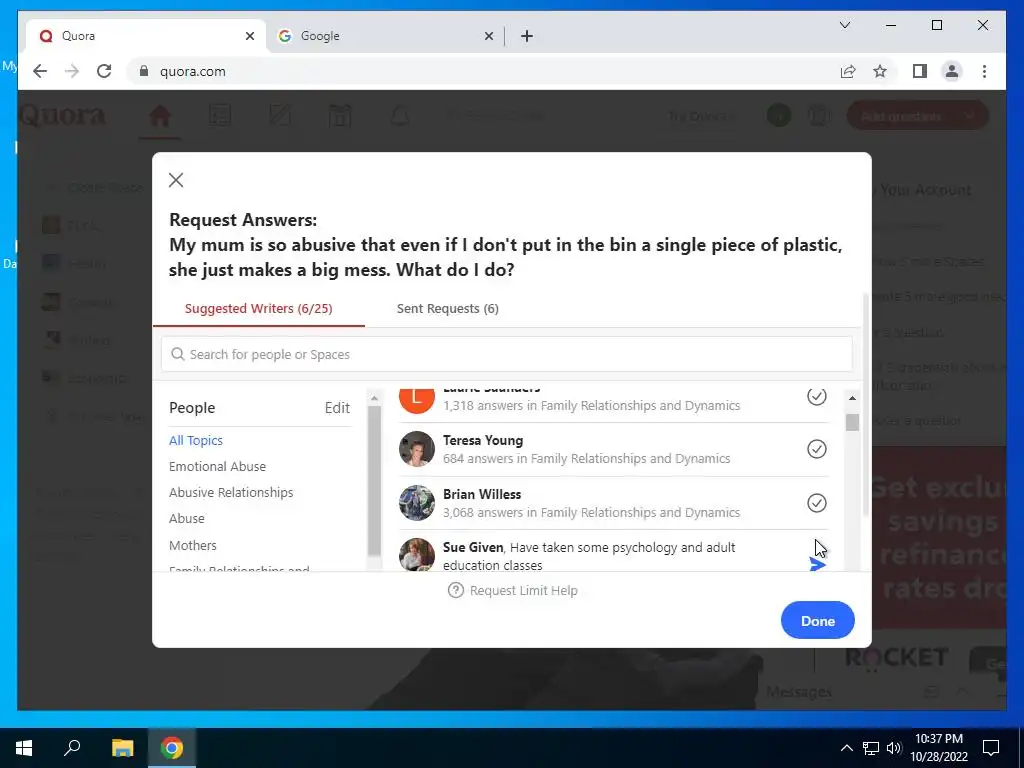
Task: Click Edit next to People heading
Action: pos(337,408)
